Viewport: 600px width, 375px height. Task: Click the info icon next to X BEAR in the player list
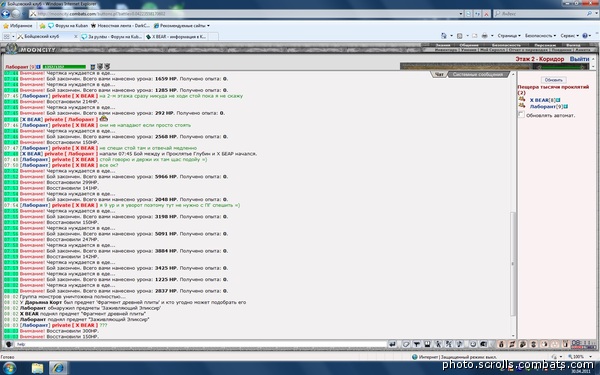(558, 100)
